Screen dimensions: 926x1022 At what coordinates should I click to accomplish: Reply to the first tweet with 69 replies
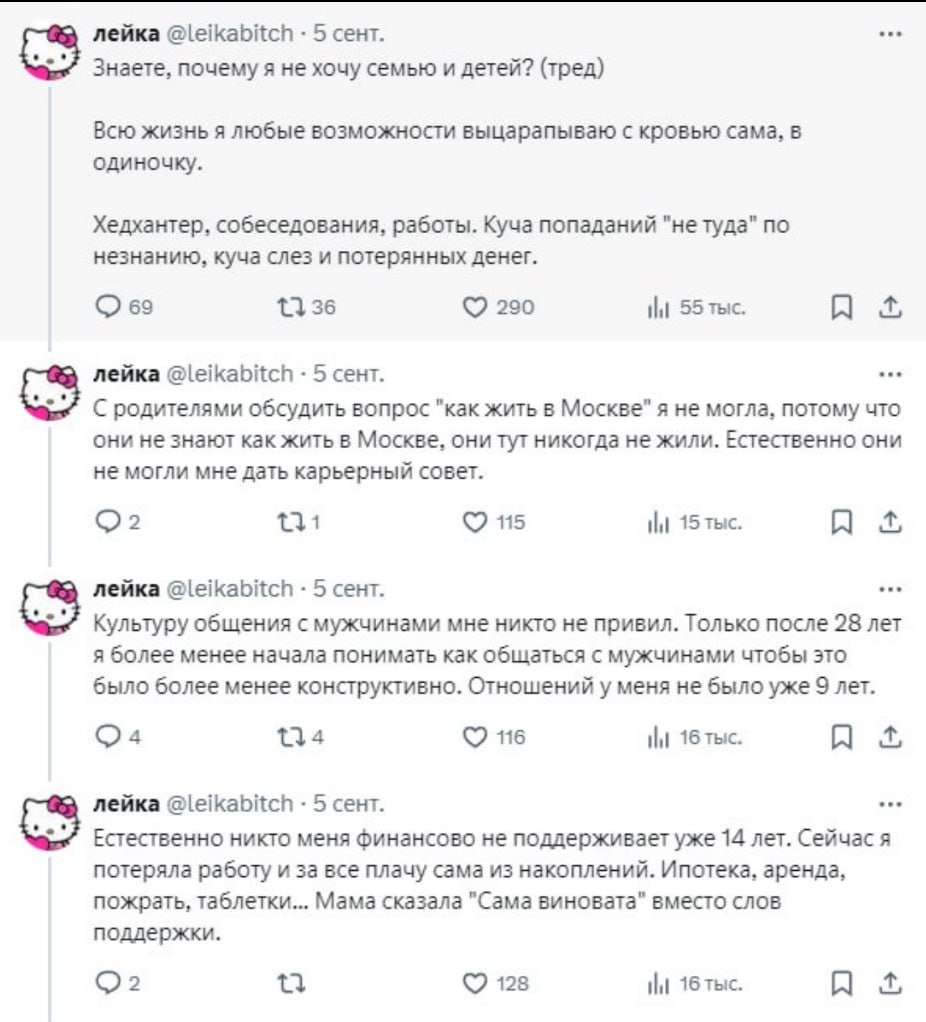105,307
